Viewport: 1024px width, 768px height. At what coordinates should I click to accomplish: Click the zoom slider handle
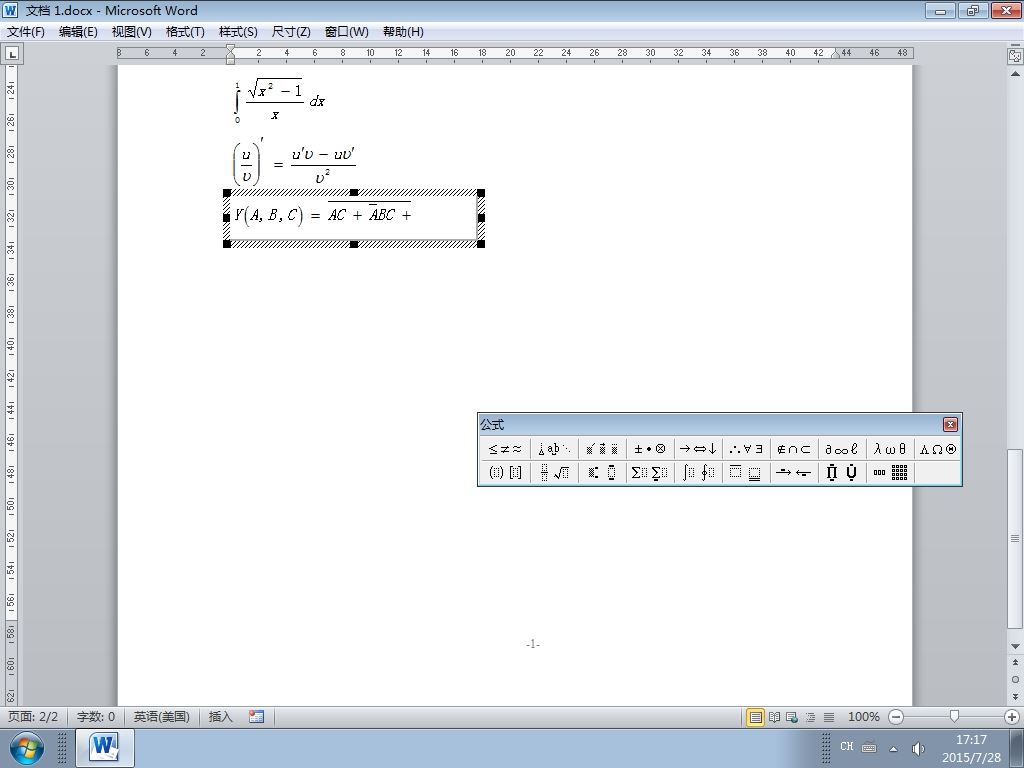point(954,717)
